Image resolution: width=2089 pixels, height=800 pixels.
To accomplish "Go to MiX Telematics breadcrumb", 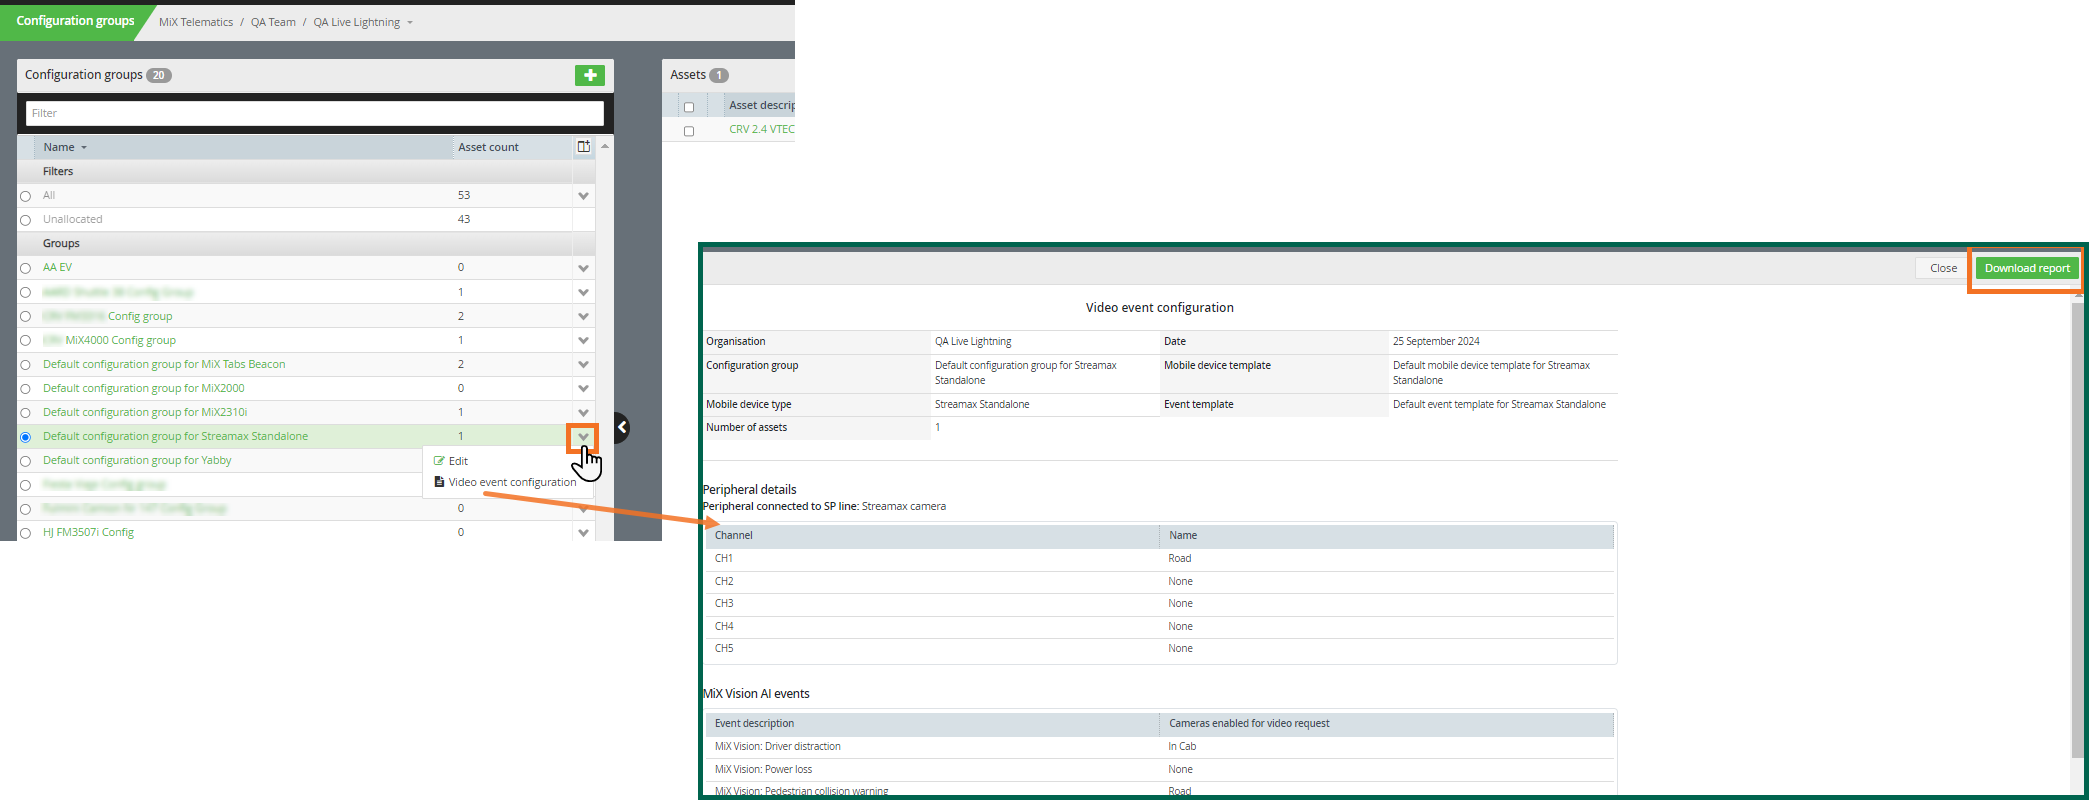I will 196,22.
